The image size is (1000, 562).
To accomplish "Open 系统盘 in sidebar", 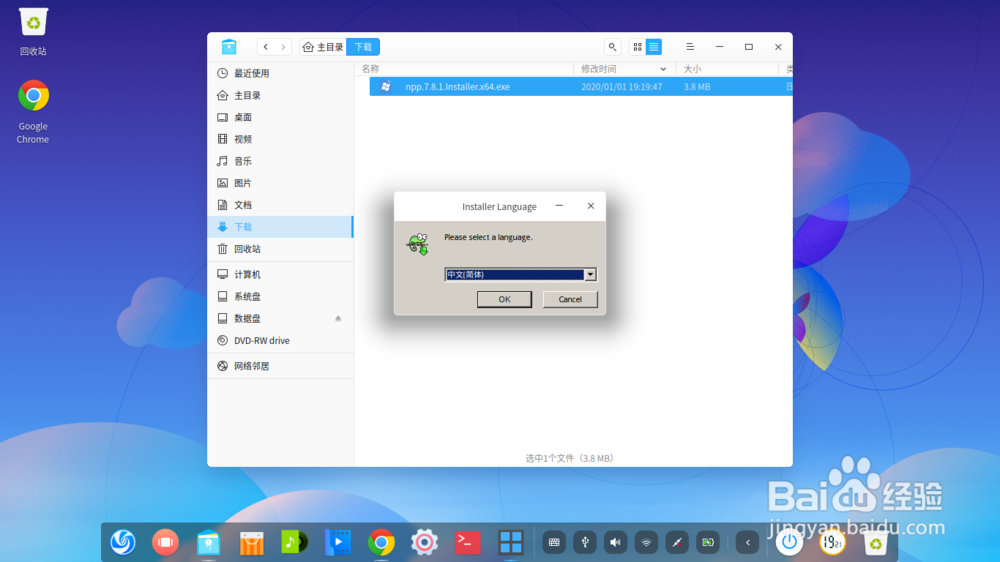I will (281, 297).
